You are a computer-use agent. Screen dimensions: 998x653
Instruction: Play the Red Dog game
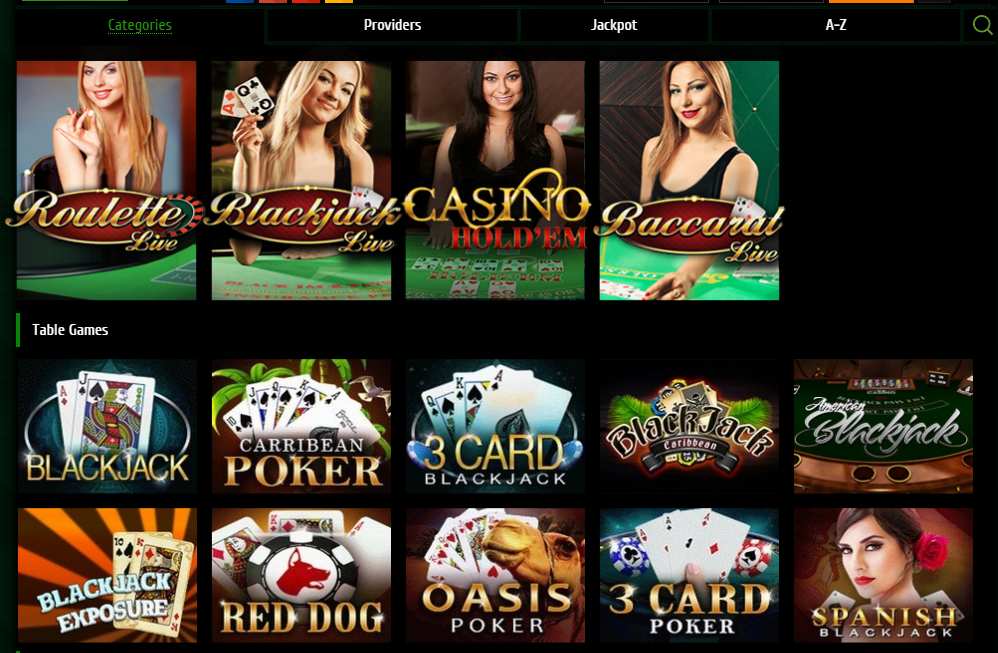pos(301,575)
